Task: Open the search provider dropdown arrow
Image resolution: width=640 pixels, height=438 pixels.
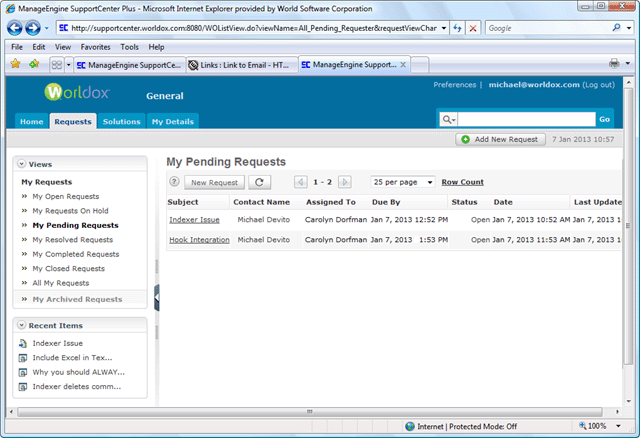Action: (x=629, y=28)
